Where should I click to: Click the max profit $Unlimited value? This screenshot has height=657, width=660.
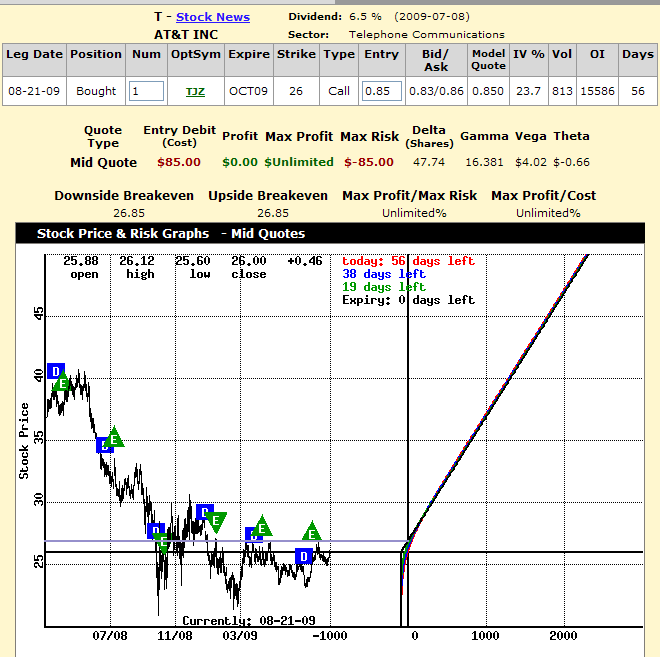pyautogui.click(x=299, y=162)
